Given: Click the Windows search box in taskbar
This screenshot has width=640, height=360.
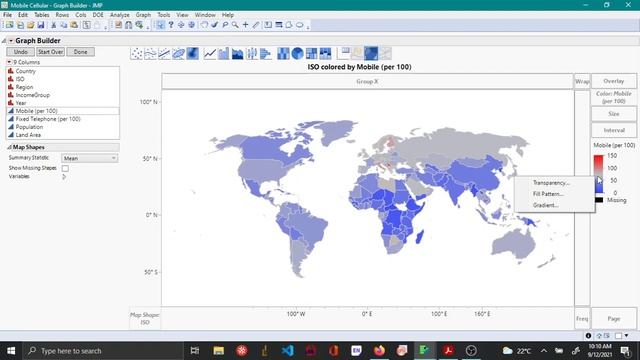Looking at the screenshot, I should tap(103, 351).
